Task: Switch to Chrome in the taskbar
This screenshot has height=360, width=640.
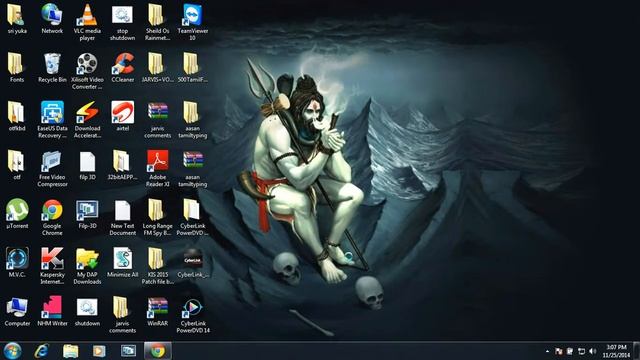Action: [158, 351]
